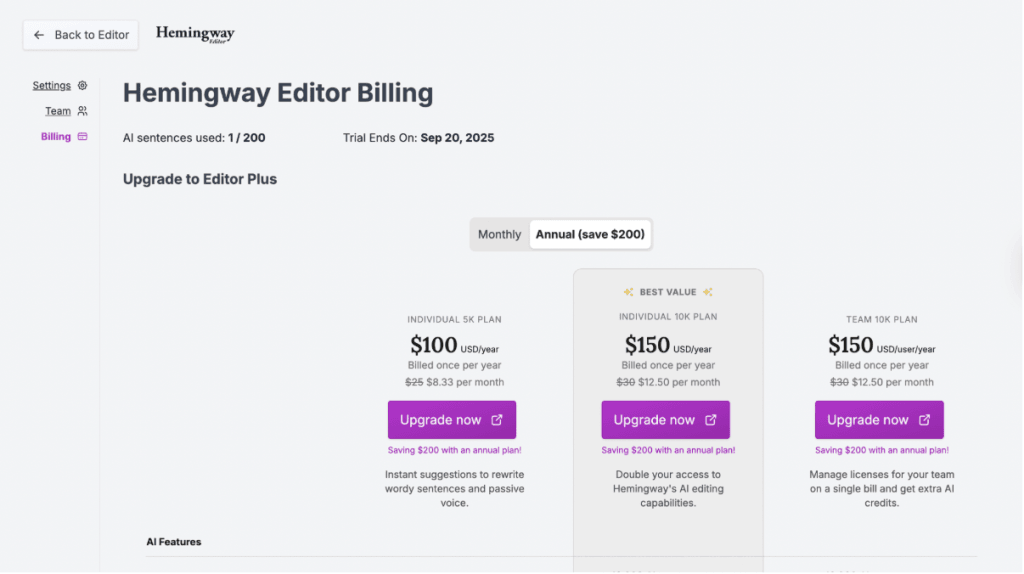Click the Team people icon in sidebar

pos(82,111)
